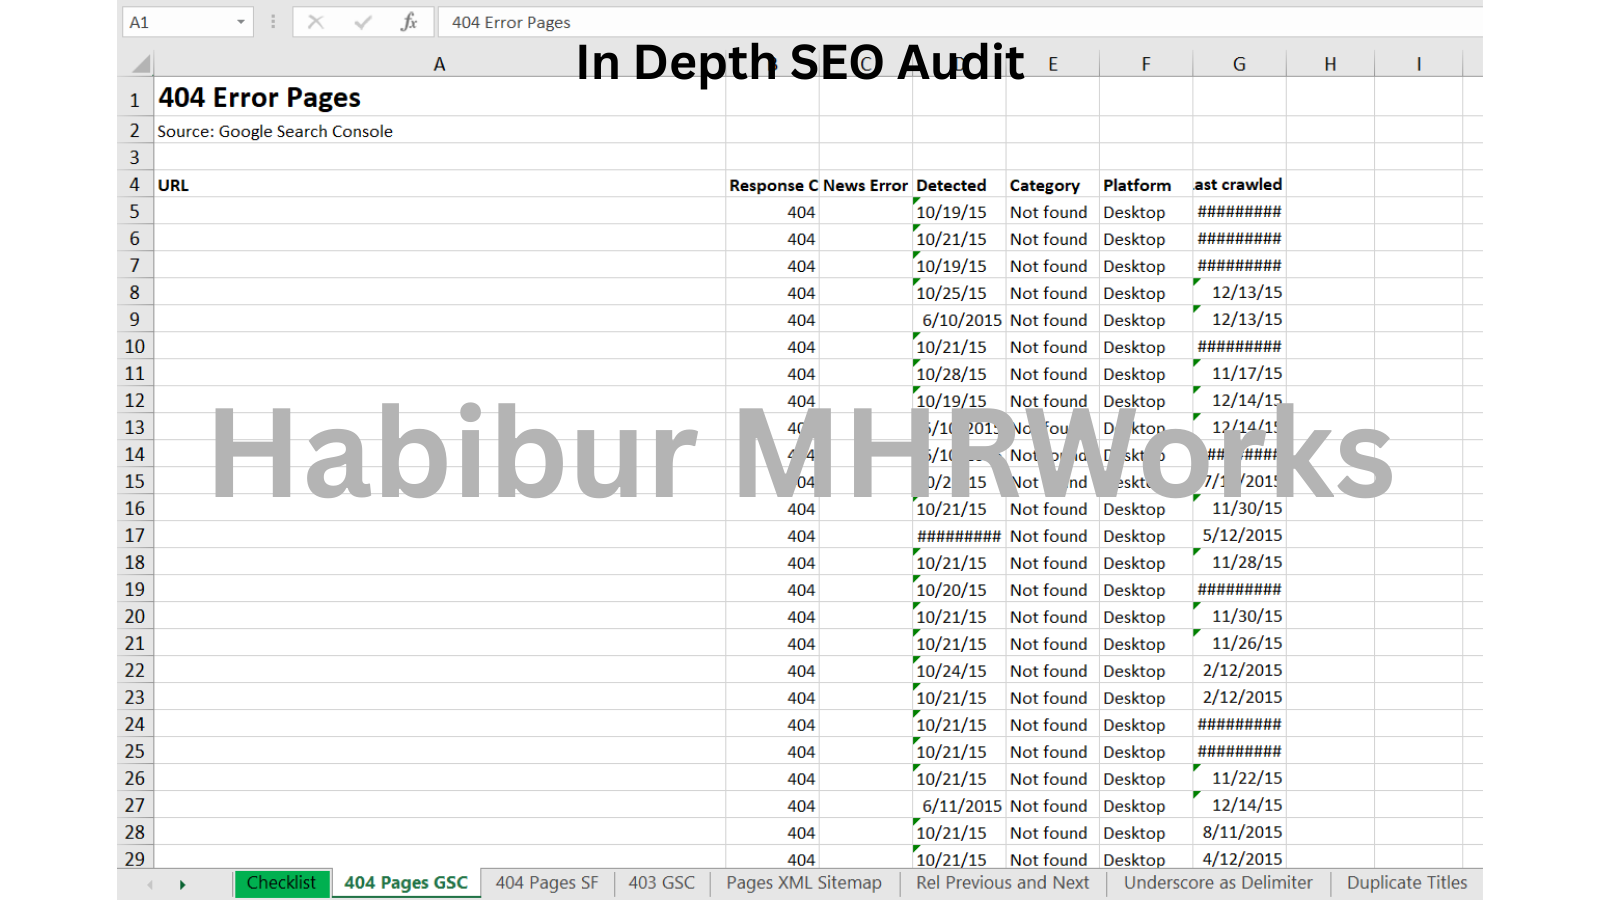Expand the Name Box dropdown arrow
The width and height of the screenshot is (1600, 900).
[241, 22]
